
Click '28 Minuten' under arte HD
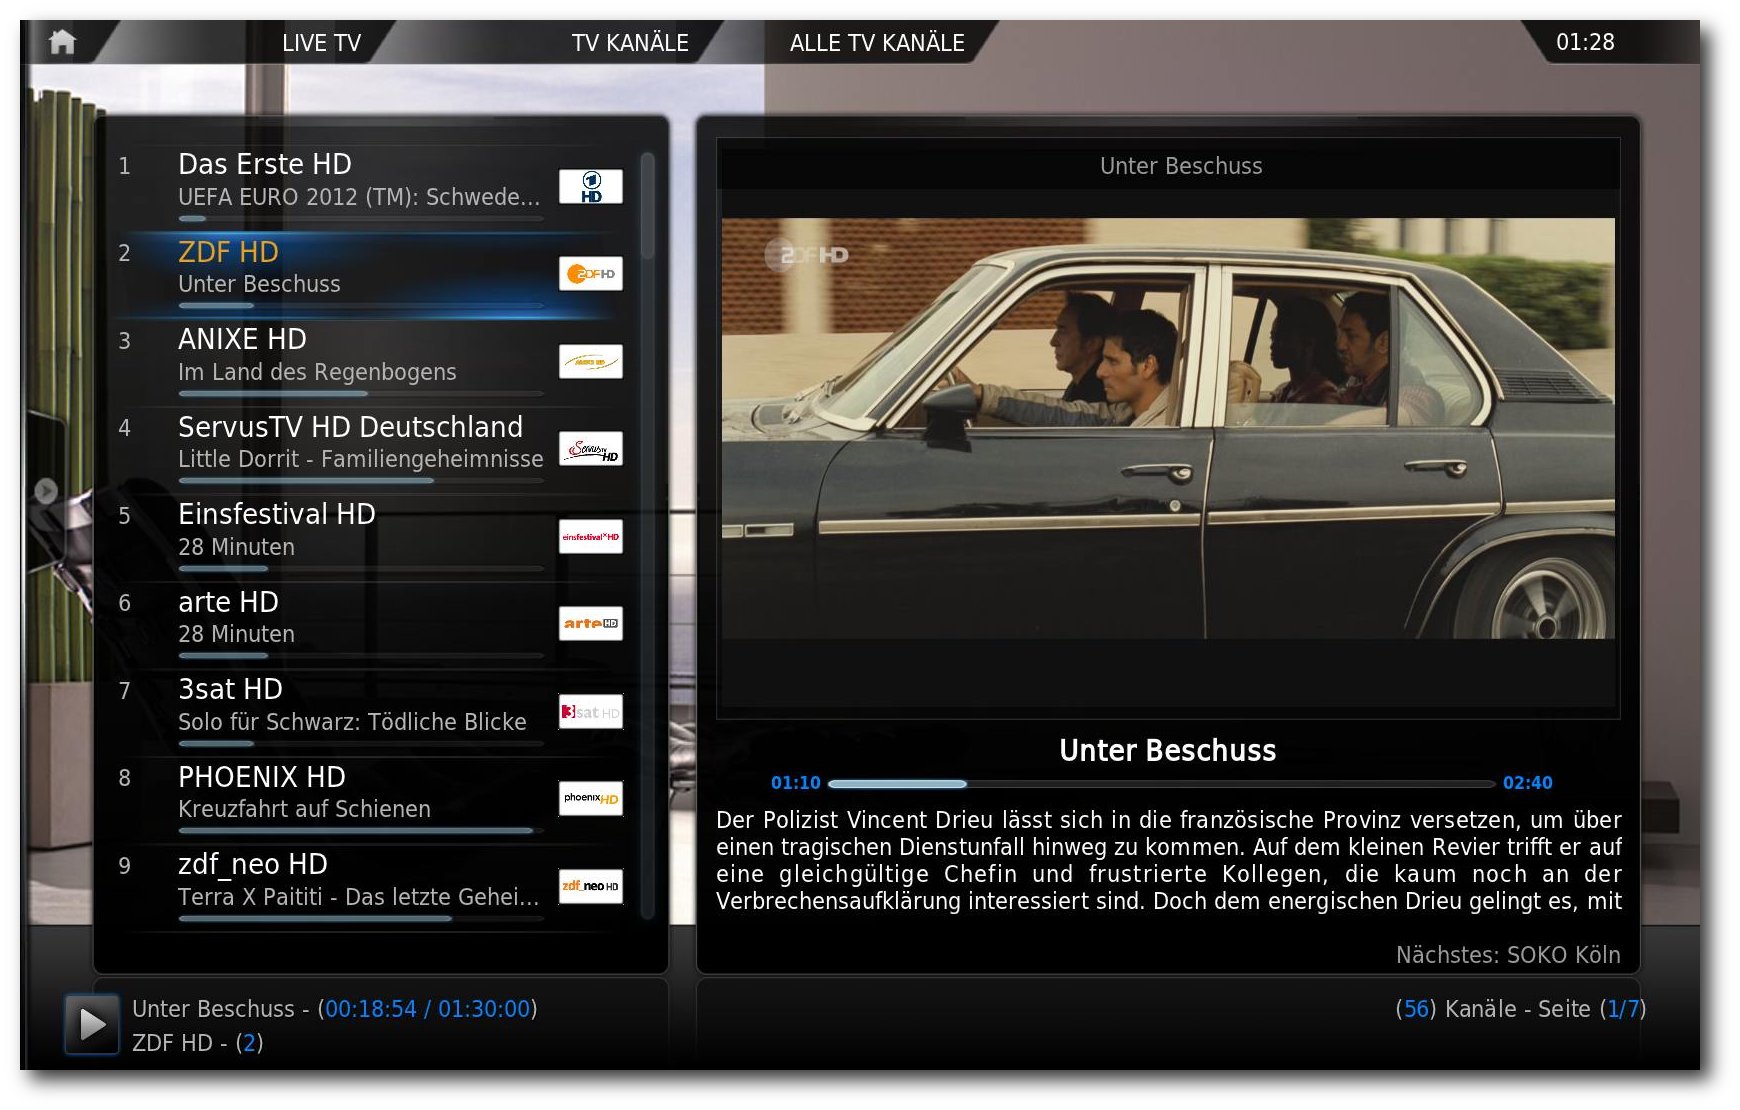point(236,634)
